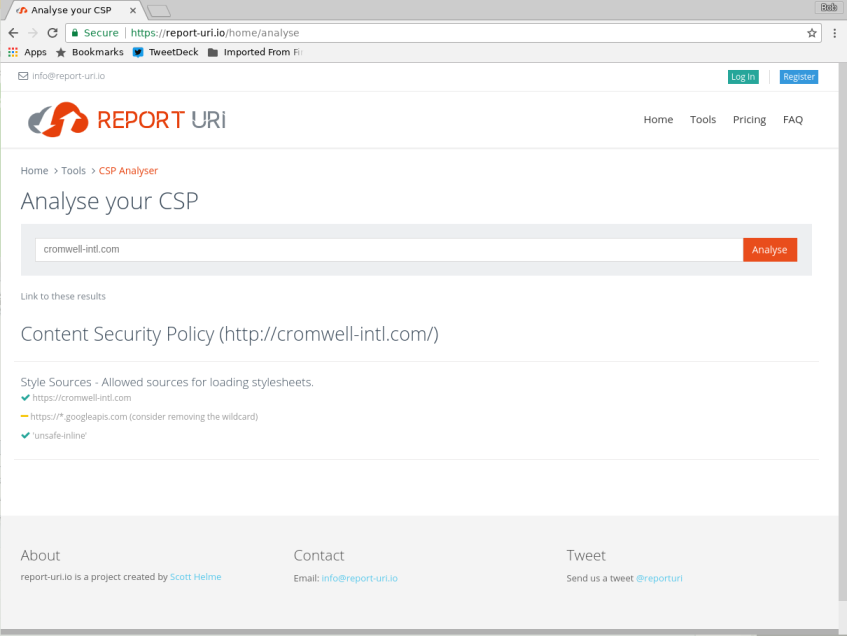Click the CSP Analyser breadcrumb
Viewport: 847px width, 636px height.
[128, 171]
